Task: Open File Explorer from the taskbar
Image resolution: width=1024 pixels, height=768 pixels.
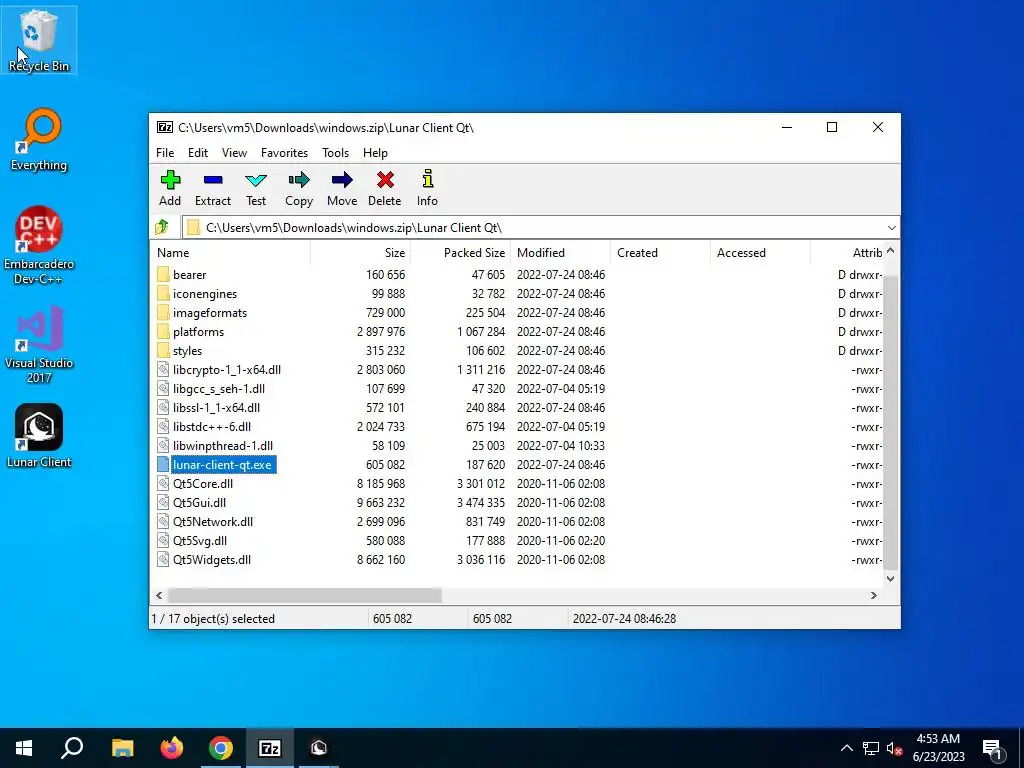Action: pos(122,748)
